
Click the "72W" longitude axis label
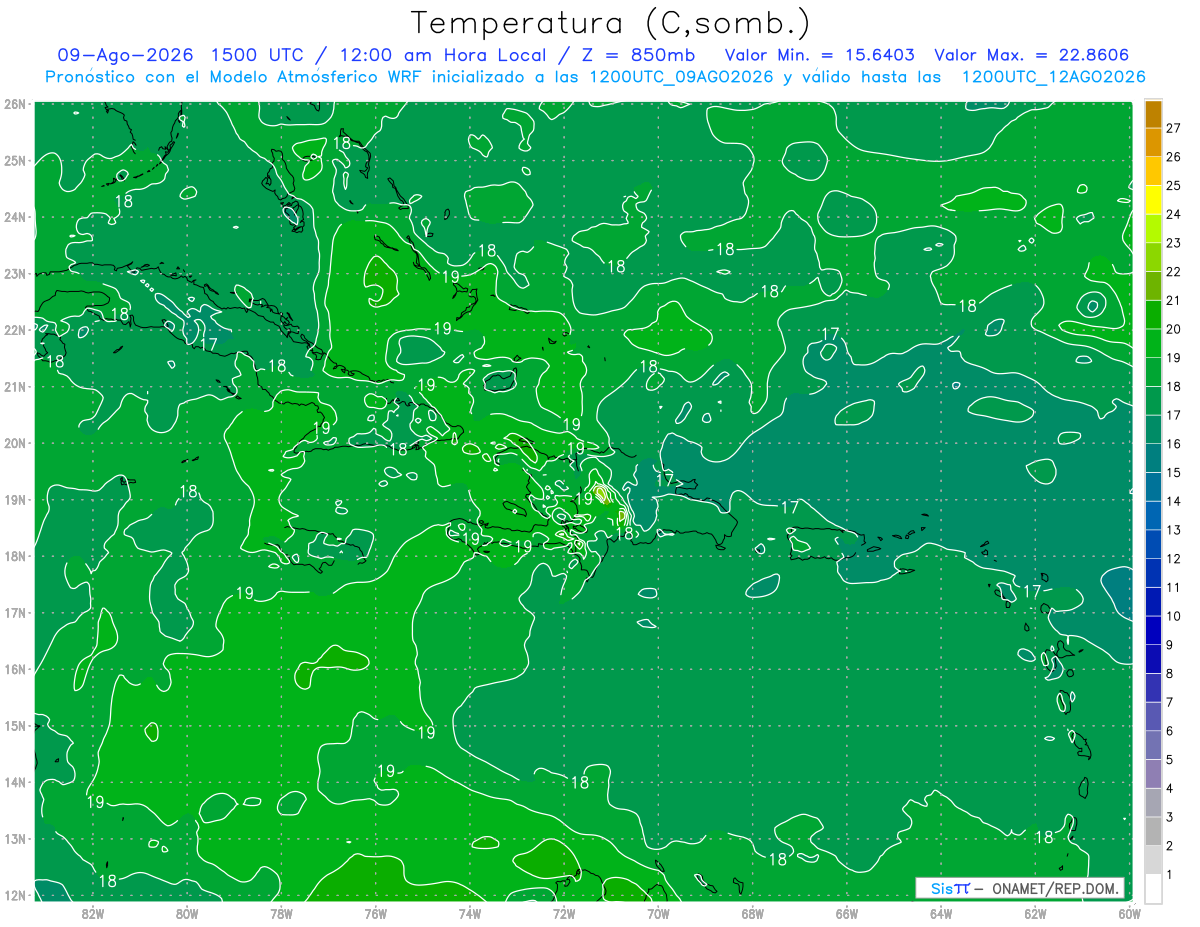(x=564, y=912)
